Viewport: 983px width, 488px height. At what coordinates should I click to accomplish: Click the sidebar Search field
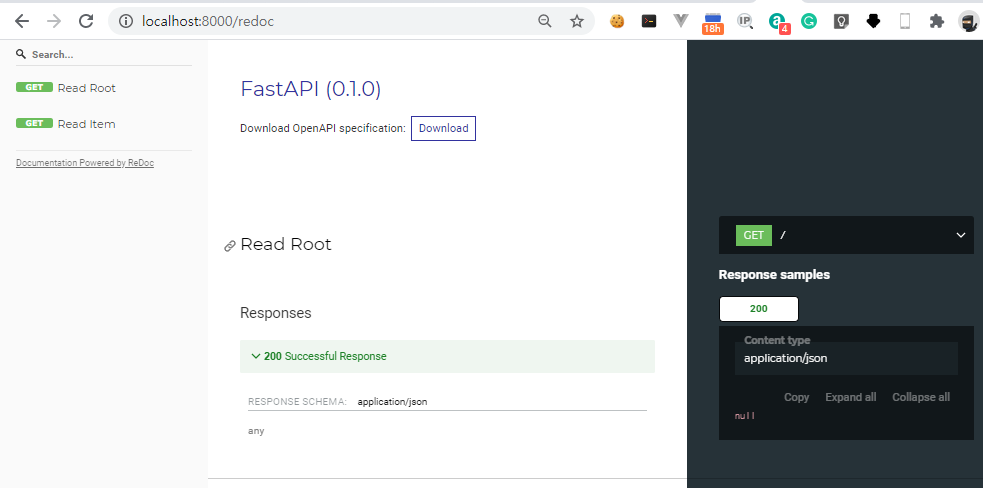click(104, 55)
